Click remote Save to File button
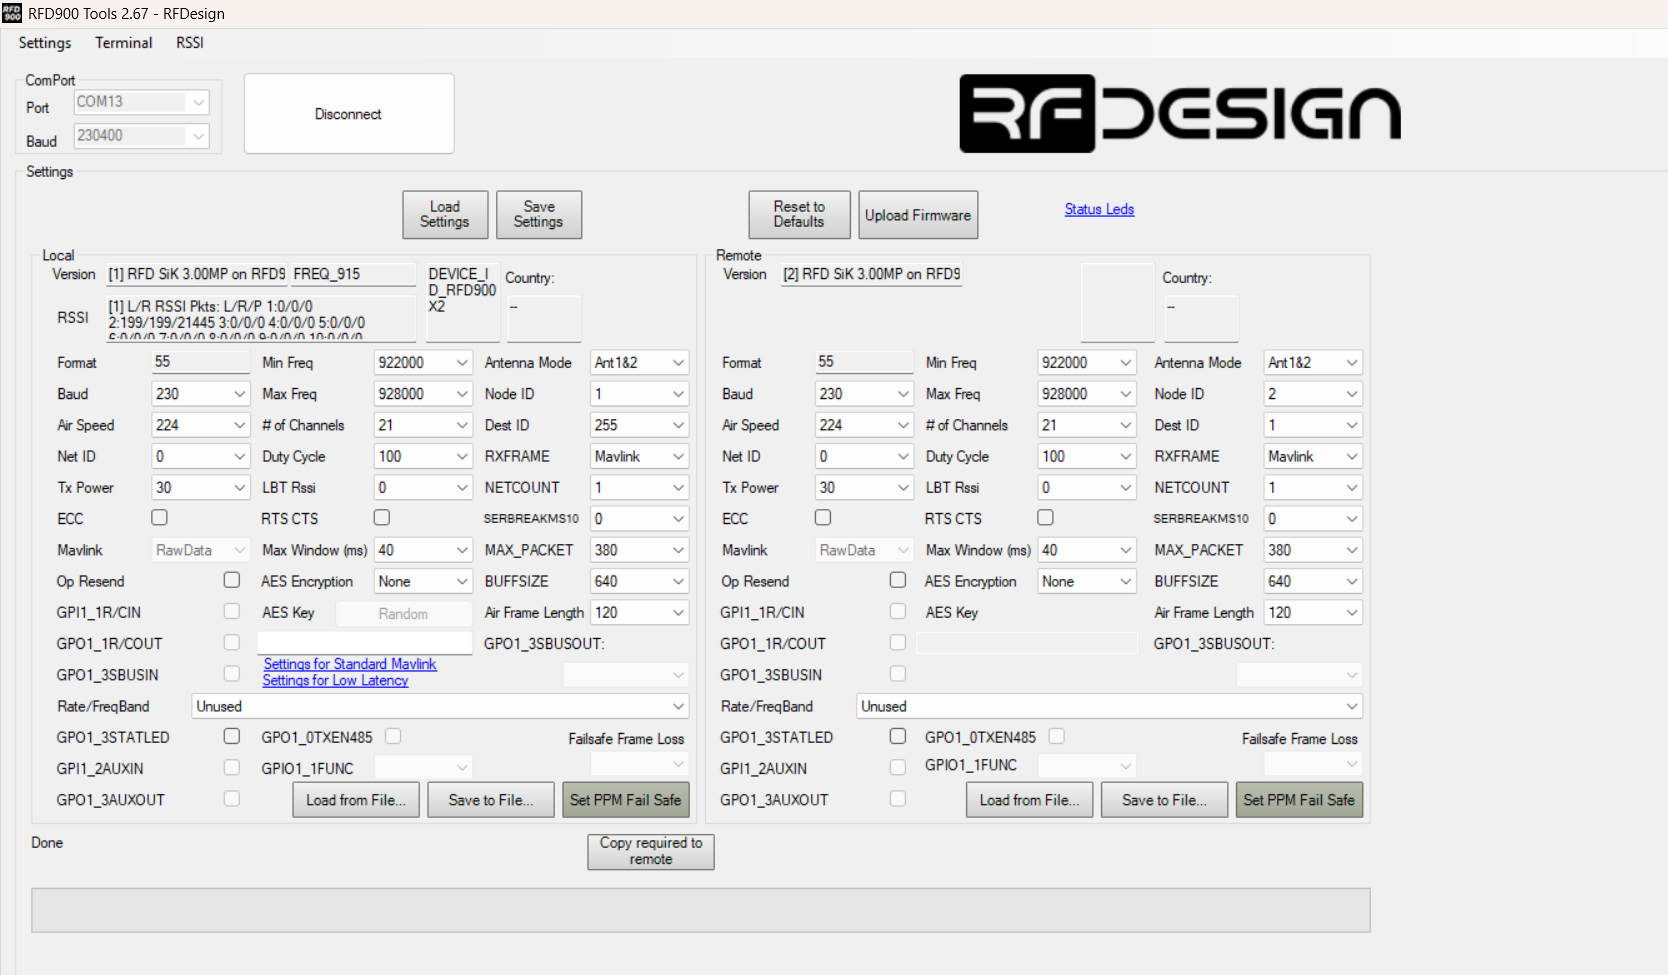 pyautogui.click(x=1165, y=800)
